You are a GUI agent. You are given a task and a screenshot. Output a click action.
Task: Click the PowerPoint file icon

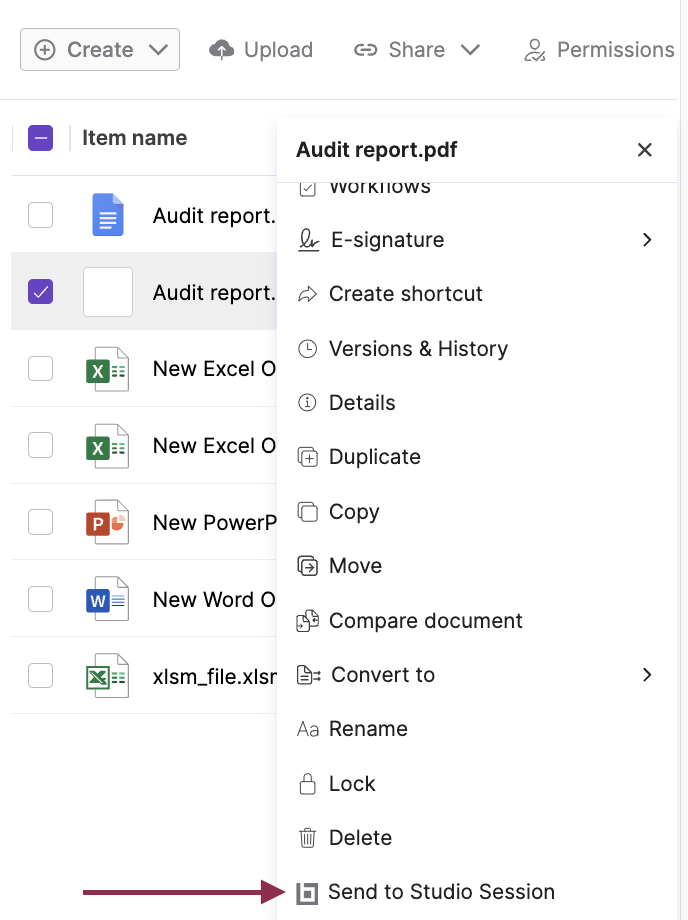point(107,522)
